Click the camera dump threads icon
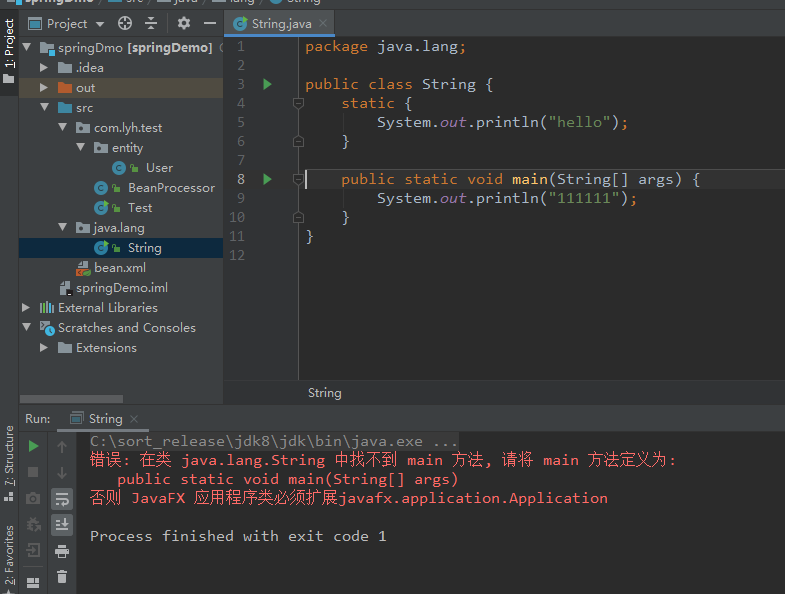Viewport: 785px width, 594px height. coord(33,498)
